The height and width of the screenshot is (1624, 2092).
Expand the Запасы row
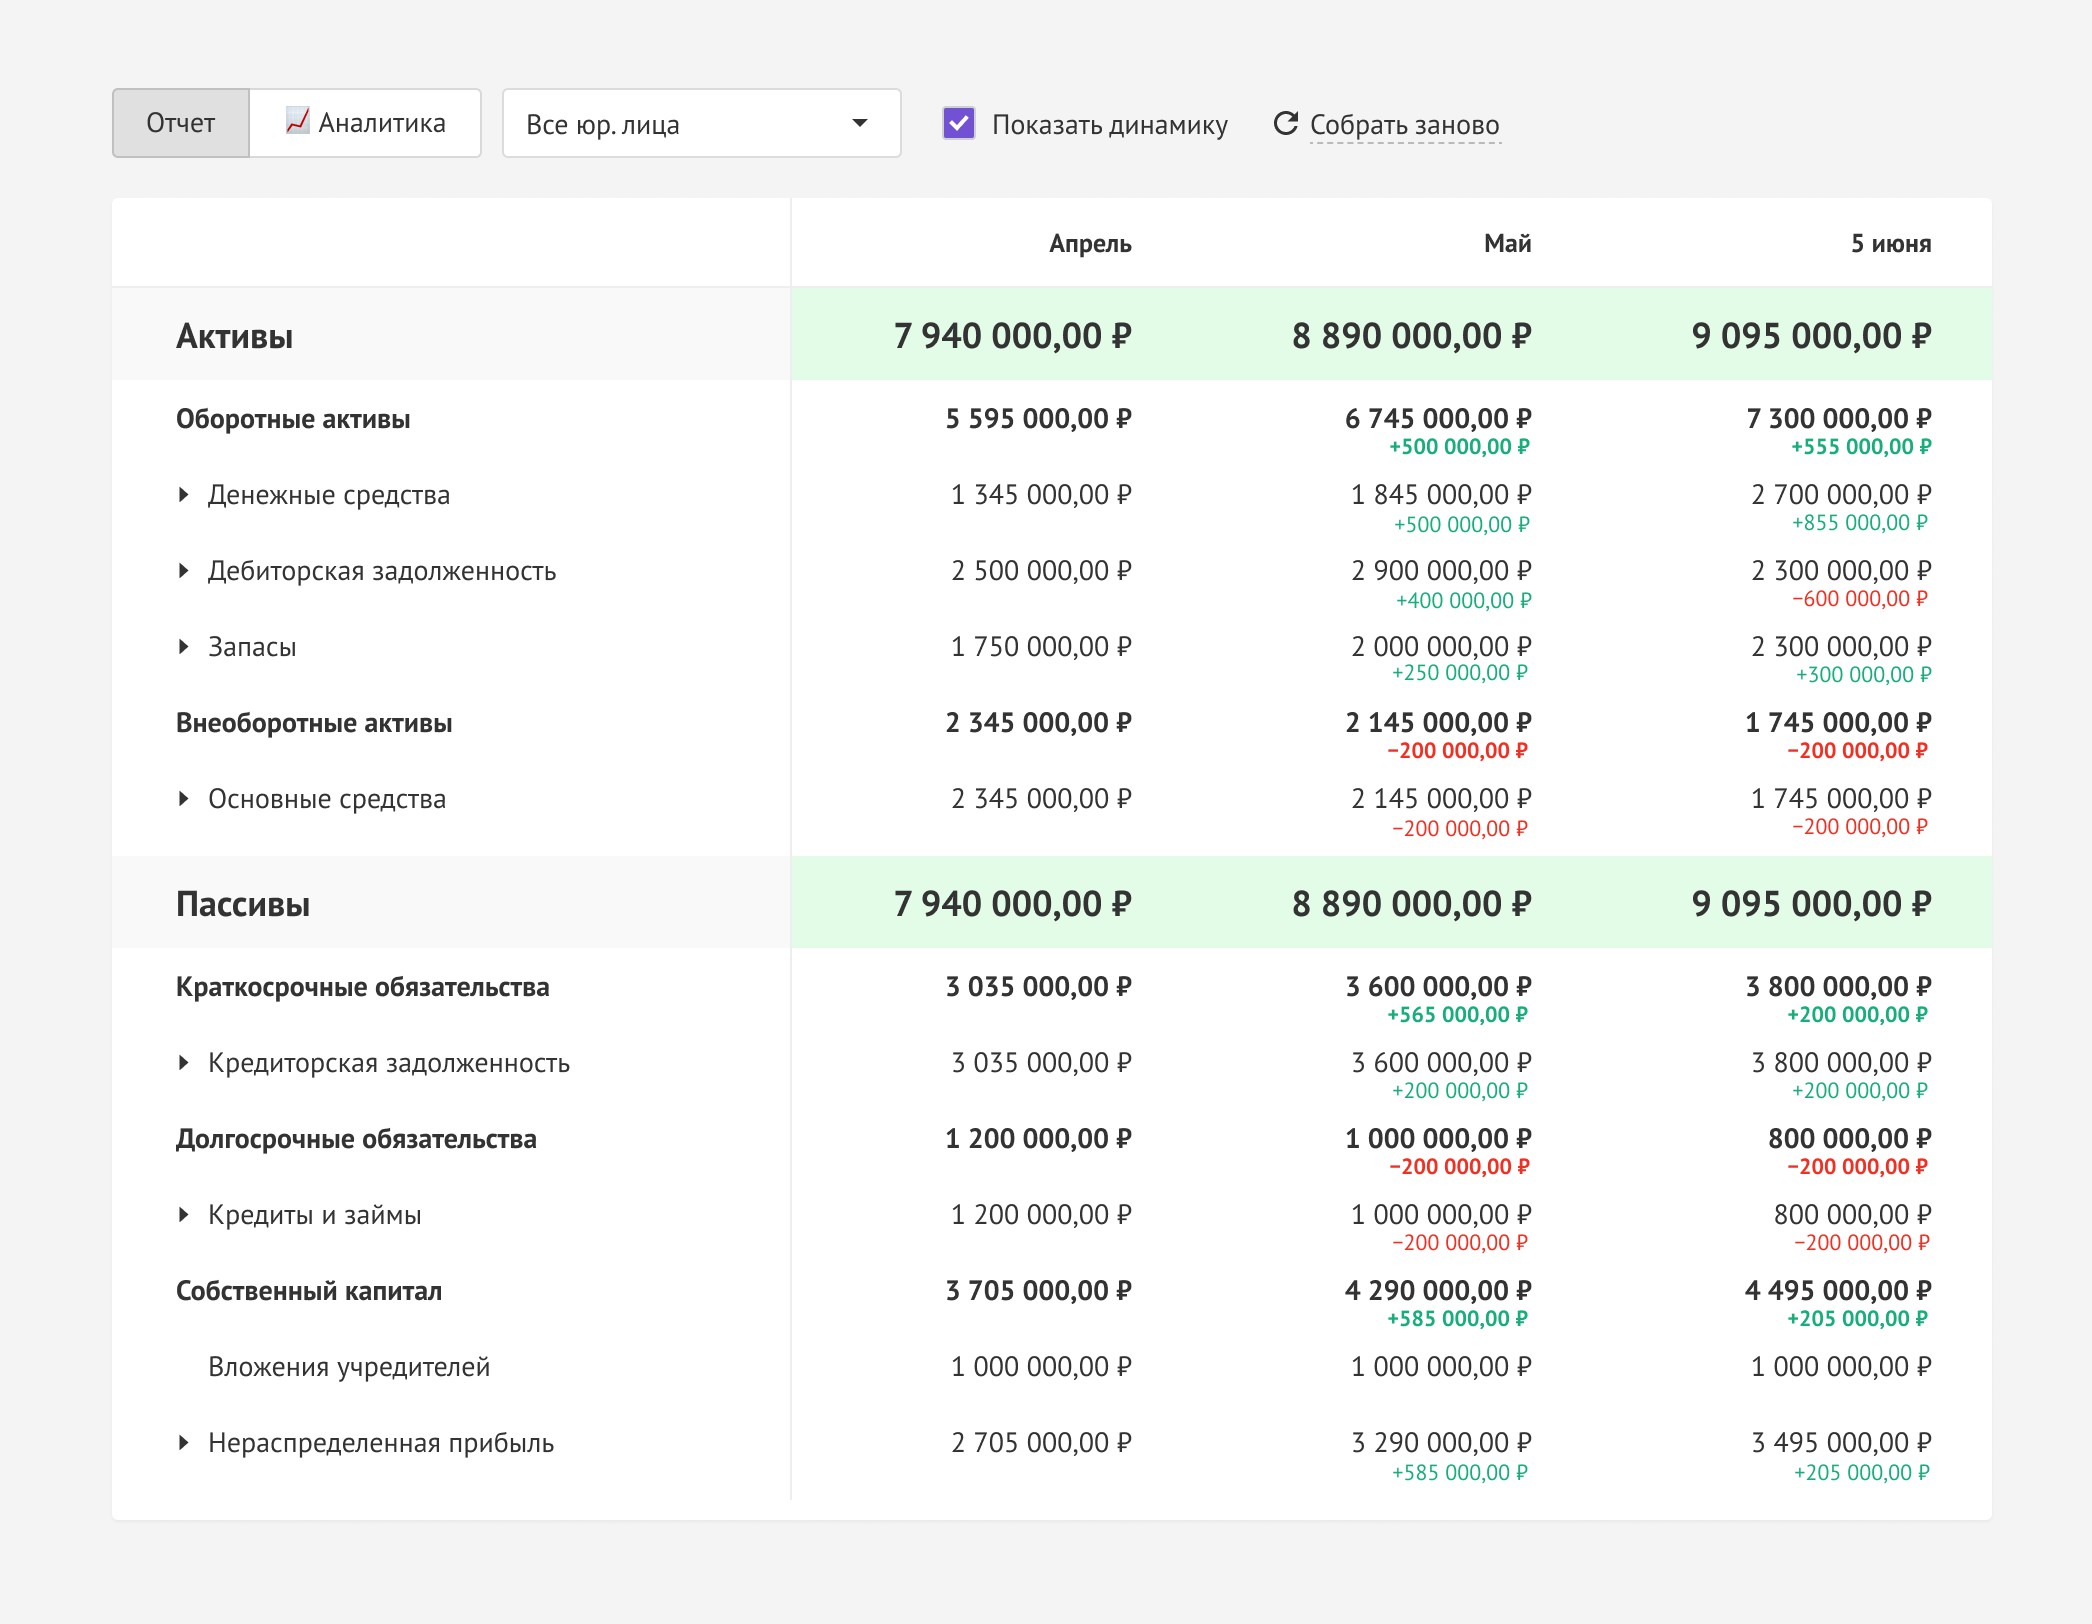(184, 647)
